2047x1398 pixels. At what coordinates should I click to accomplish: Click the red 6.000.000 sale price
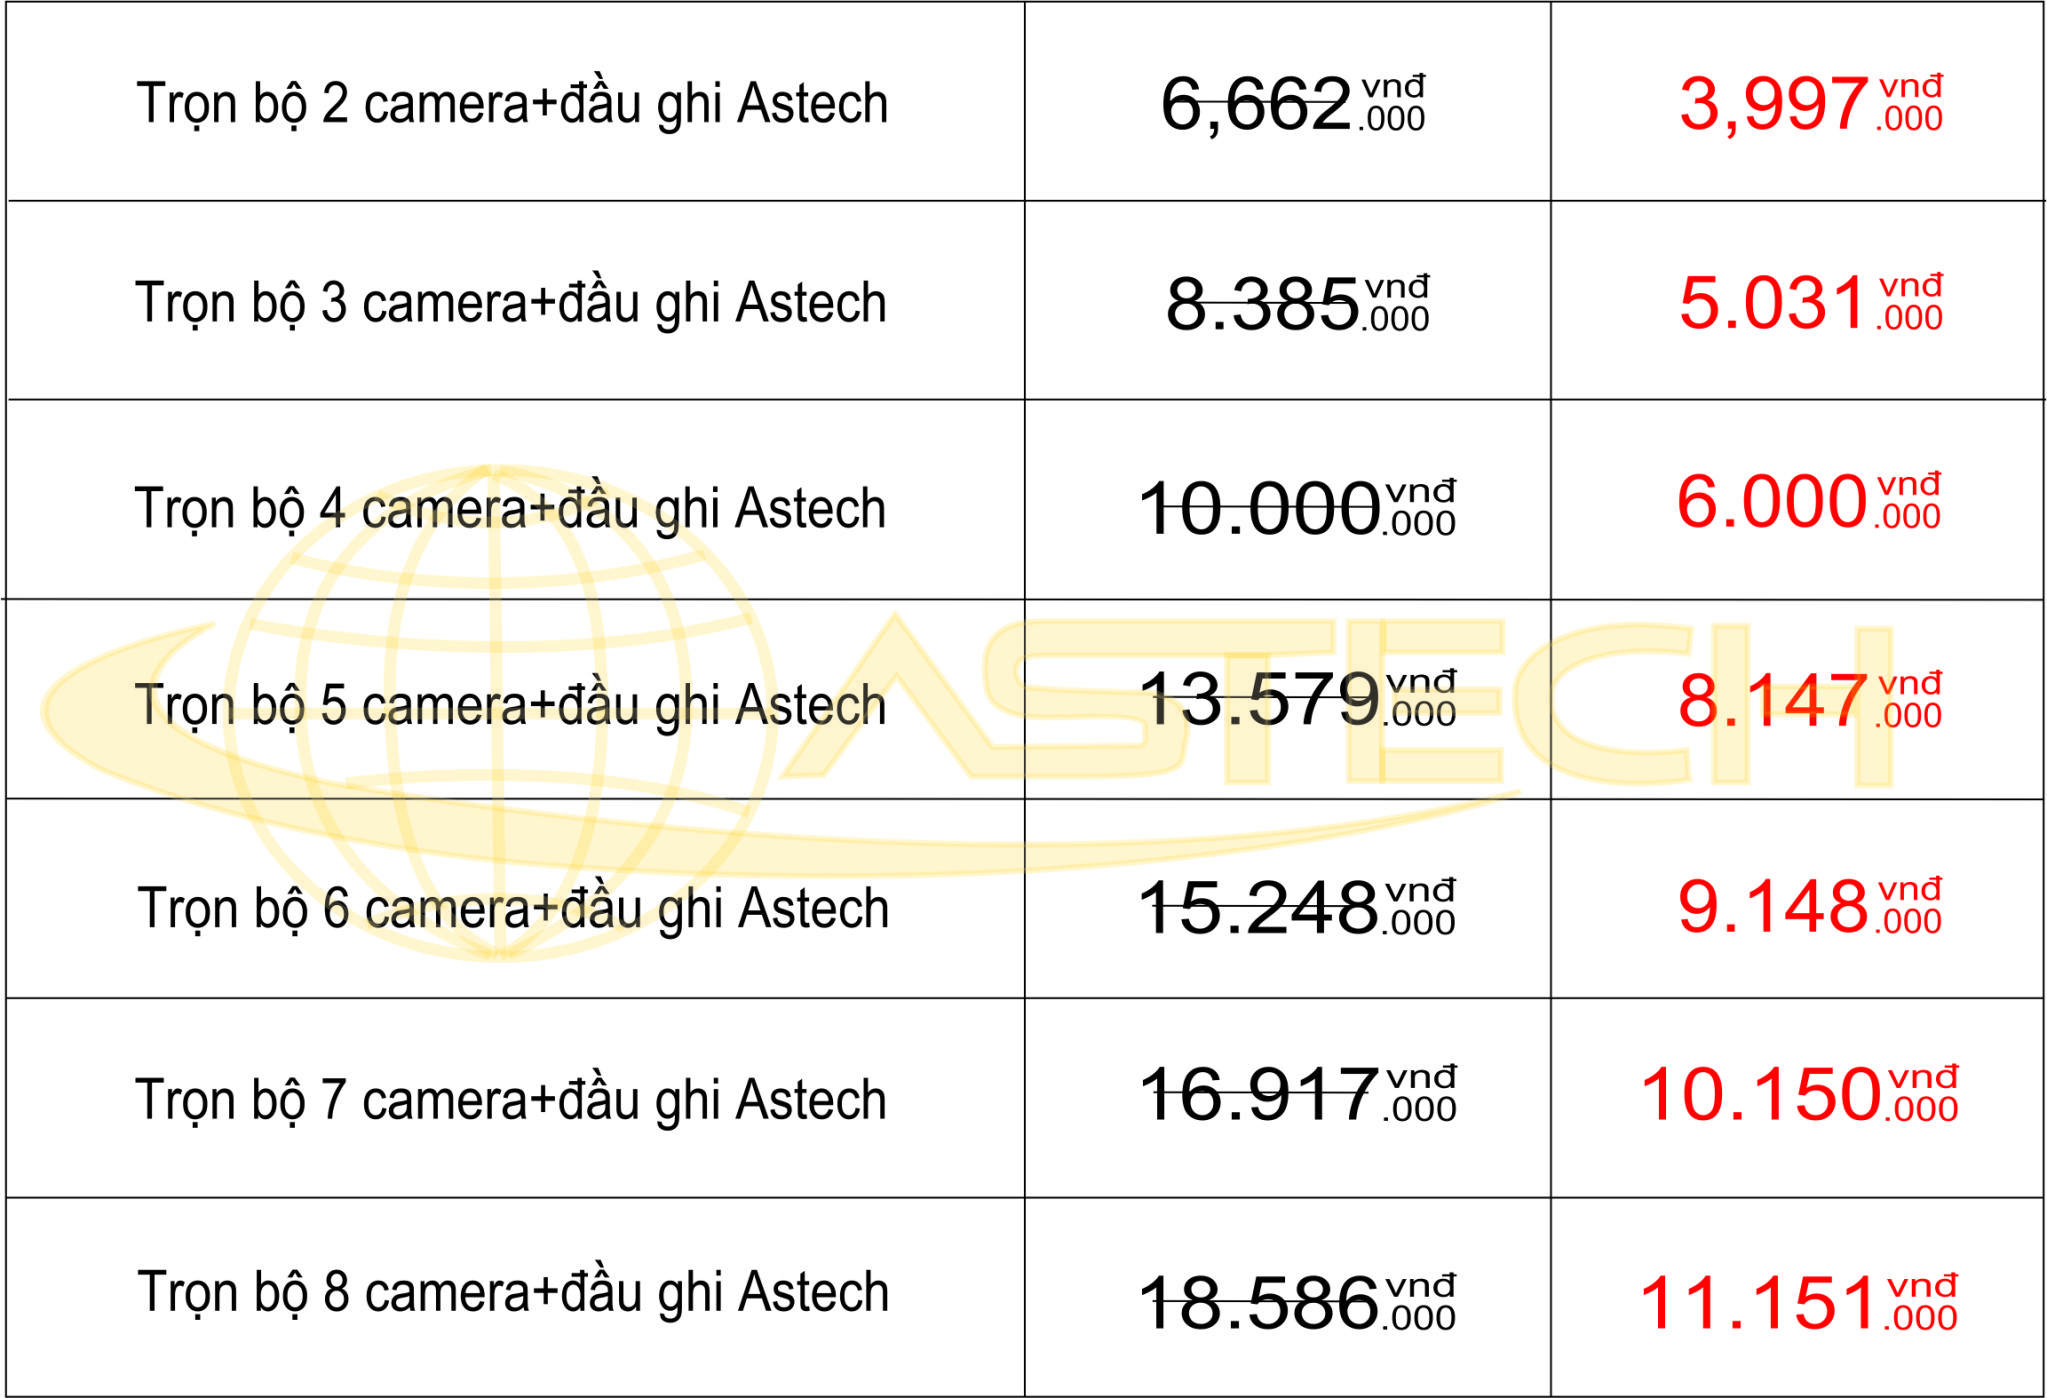(x=1809, y=501)
